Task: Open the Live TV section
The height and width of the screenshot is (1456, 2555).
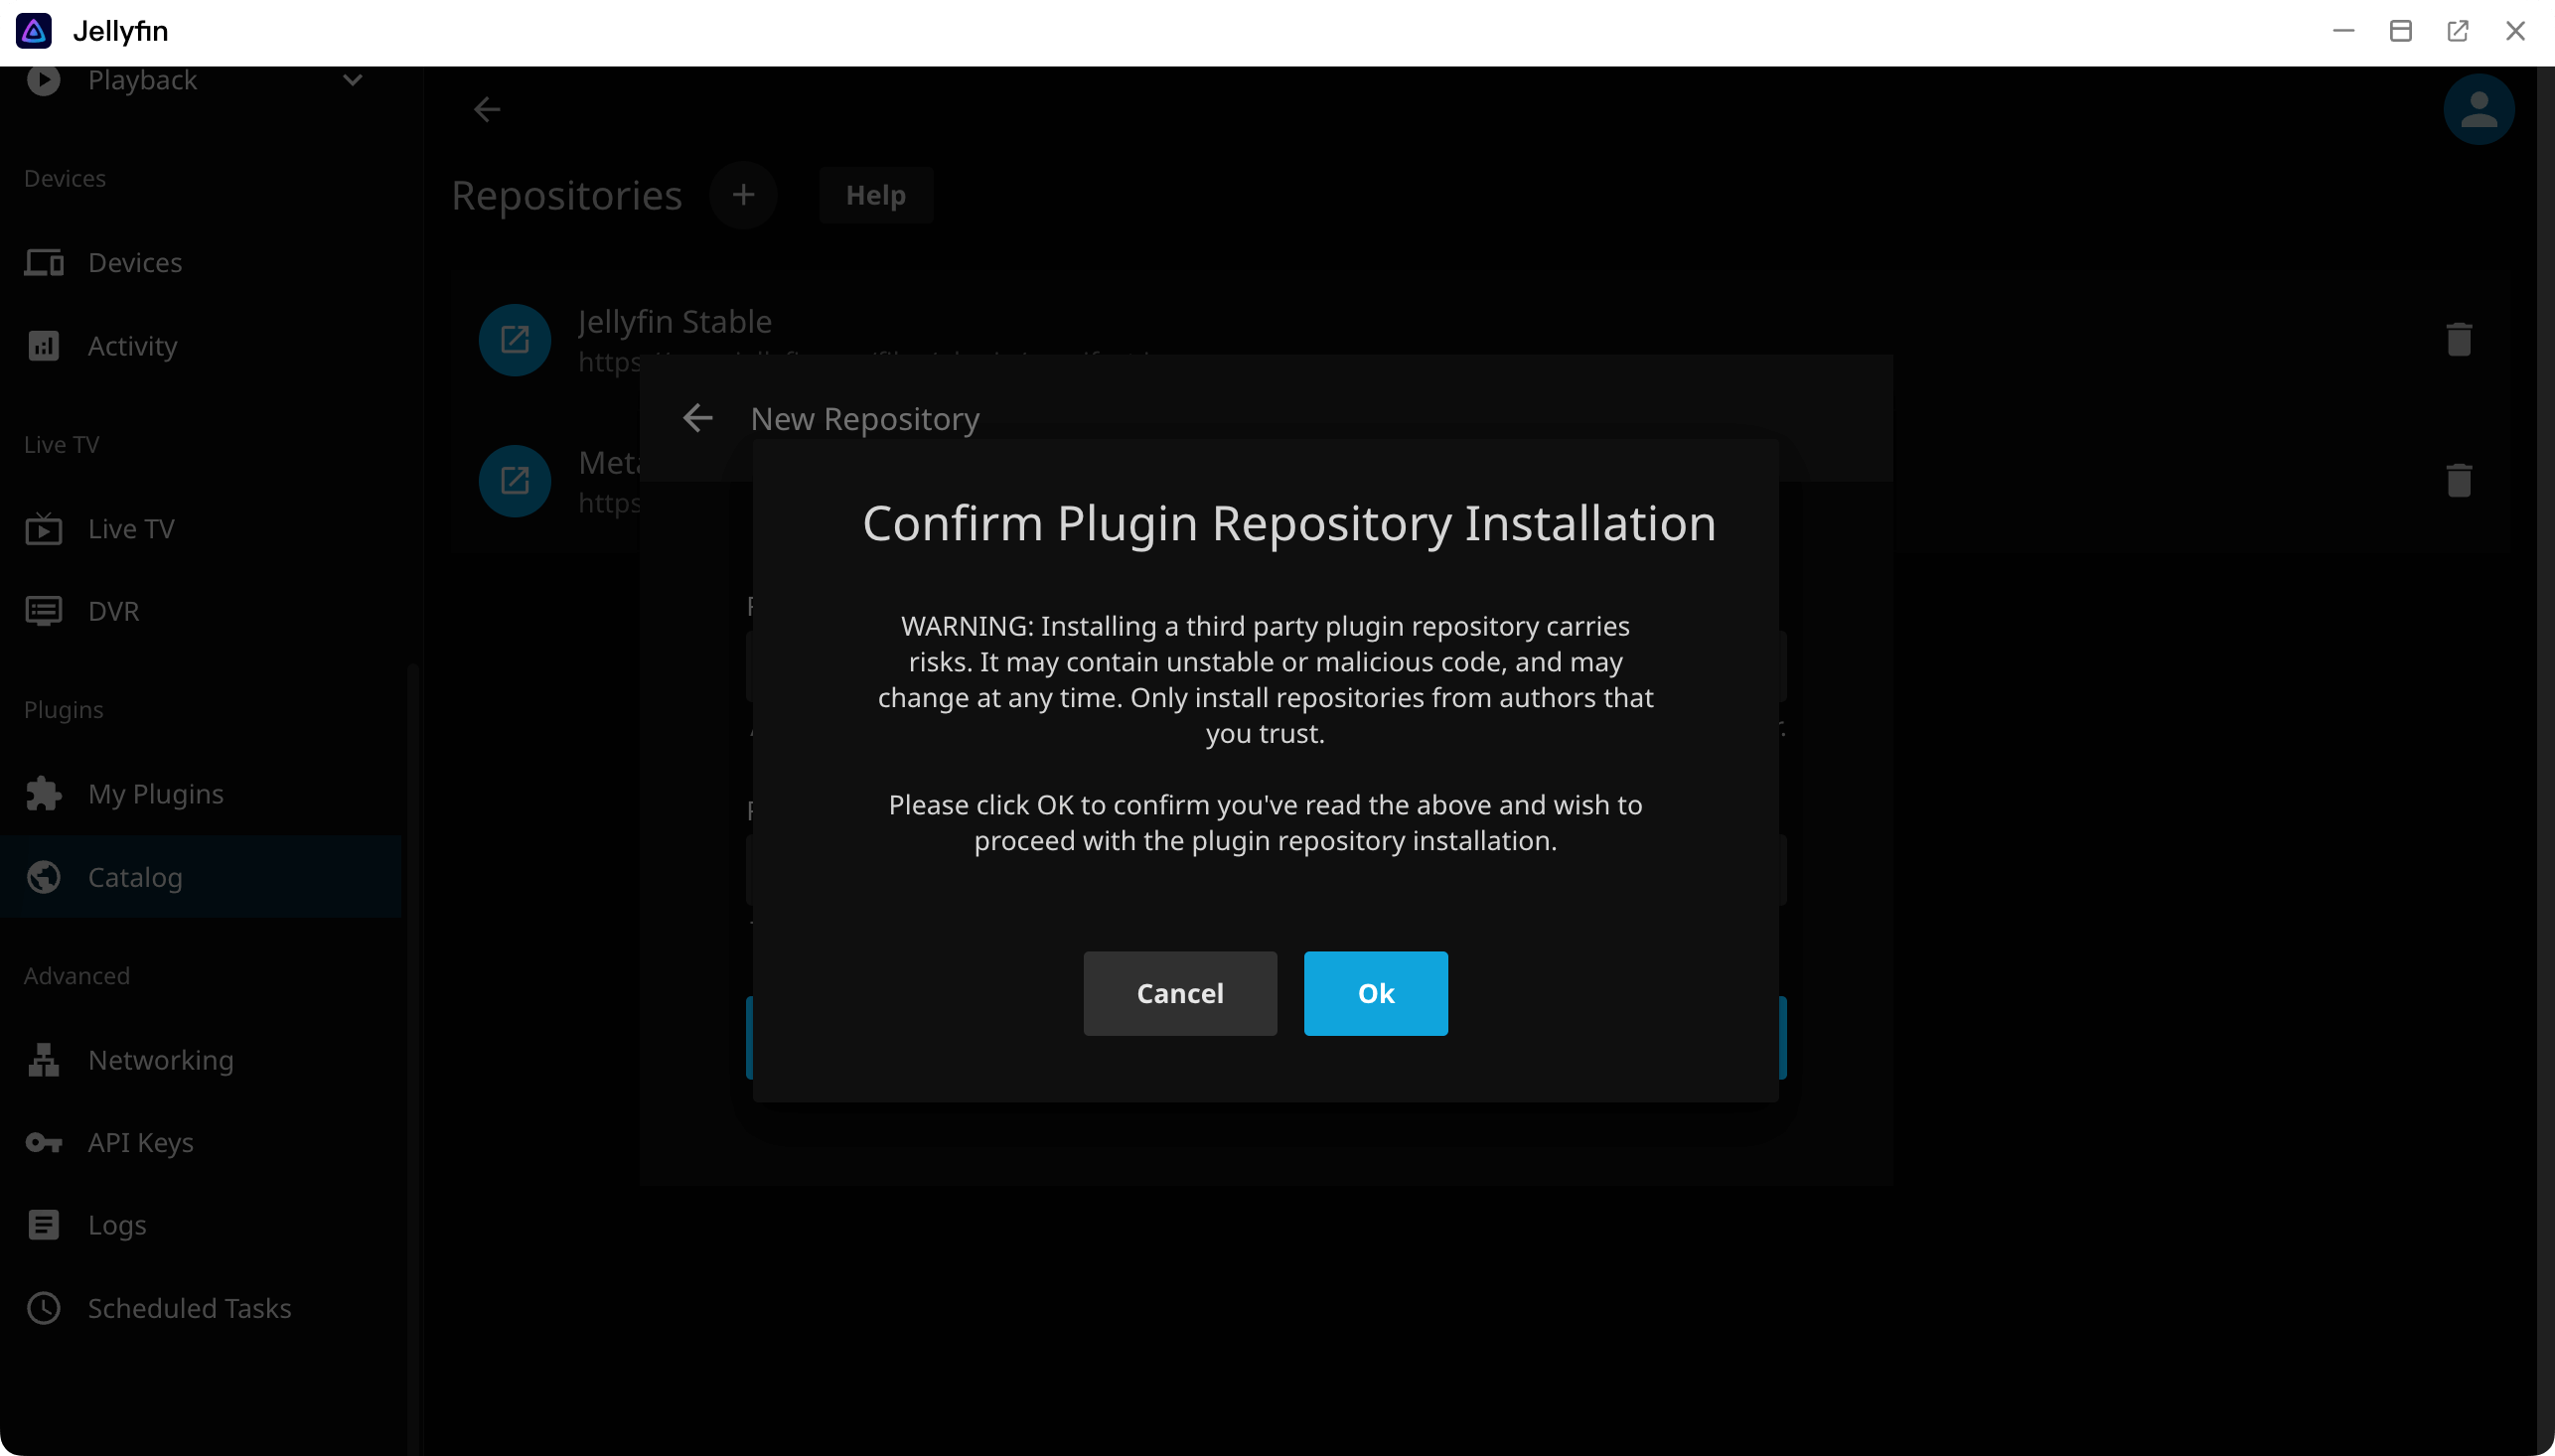Action: pos(130,528)
